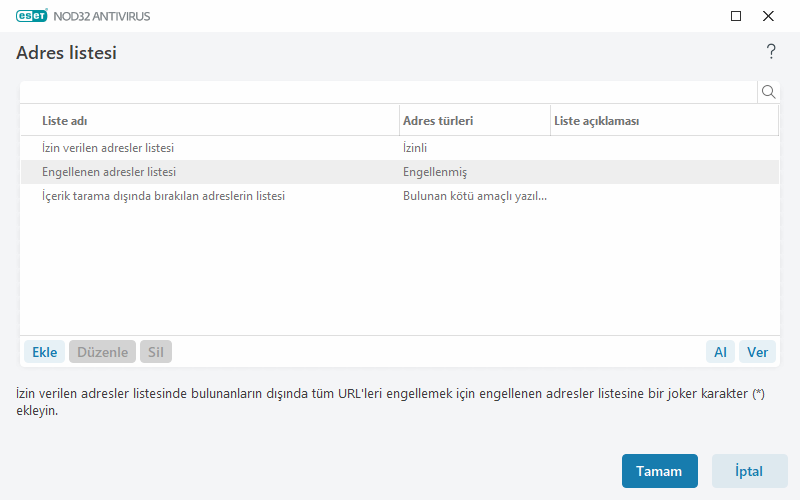Viewport: 800px width, 500px height.
Task: Close the NOD32 Antivirus dialog
Action: coord(768,16)
